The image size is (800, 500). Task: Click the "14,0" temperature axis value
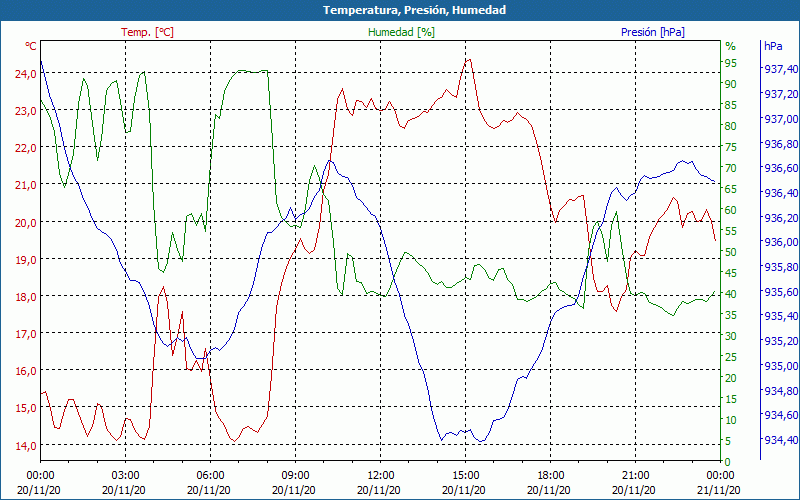(26, 445)
